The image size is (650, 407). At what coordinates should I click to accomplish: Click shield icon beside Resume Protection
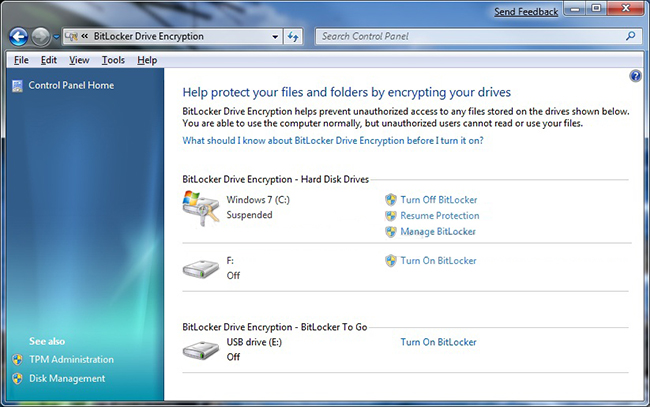(x=390, y=216)
